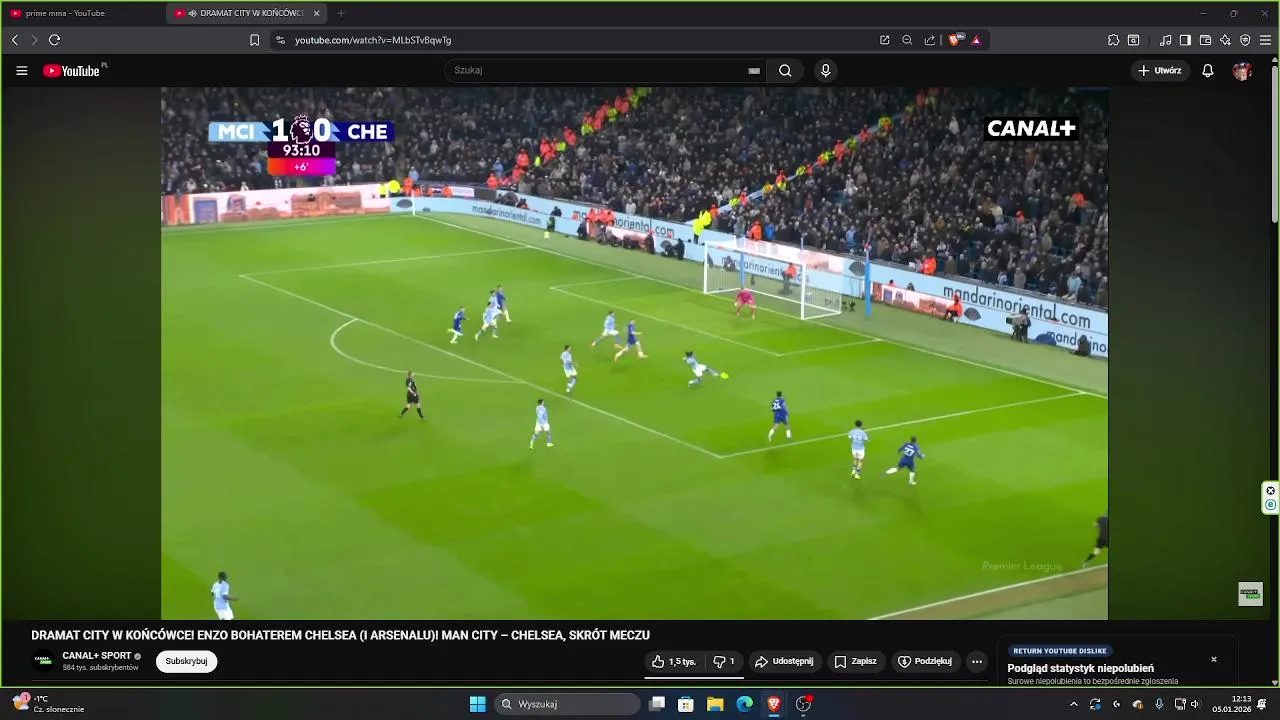Expand the system tray hidden icons chevron
Image resolution: width=1280 pixels, height=720 pixels.
point(1074,704)
